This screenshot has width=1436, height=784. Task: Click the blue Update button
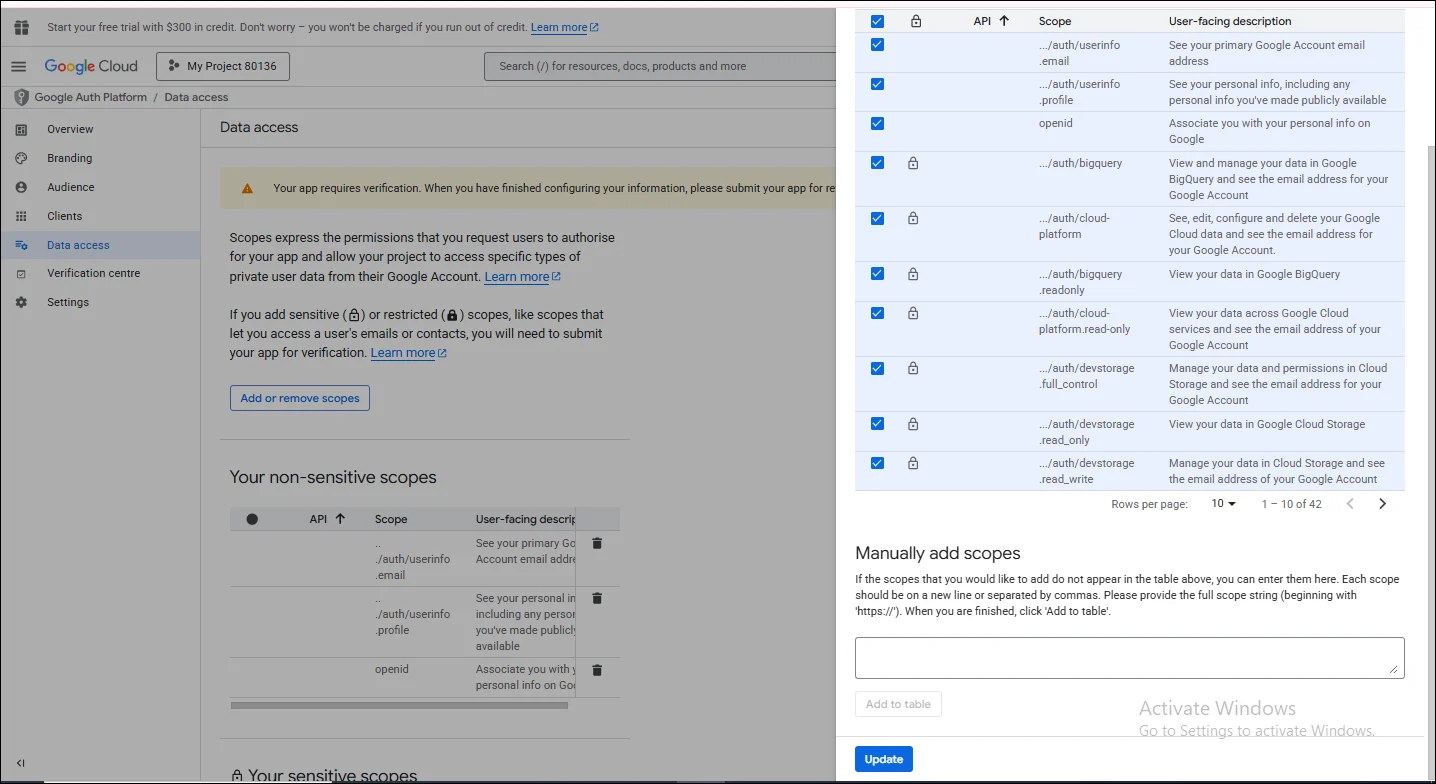[884, 759]
